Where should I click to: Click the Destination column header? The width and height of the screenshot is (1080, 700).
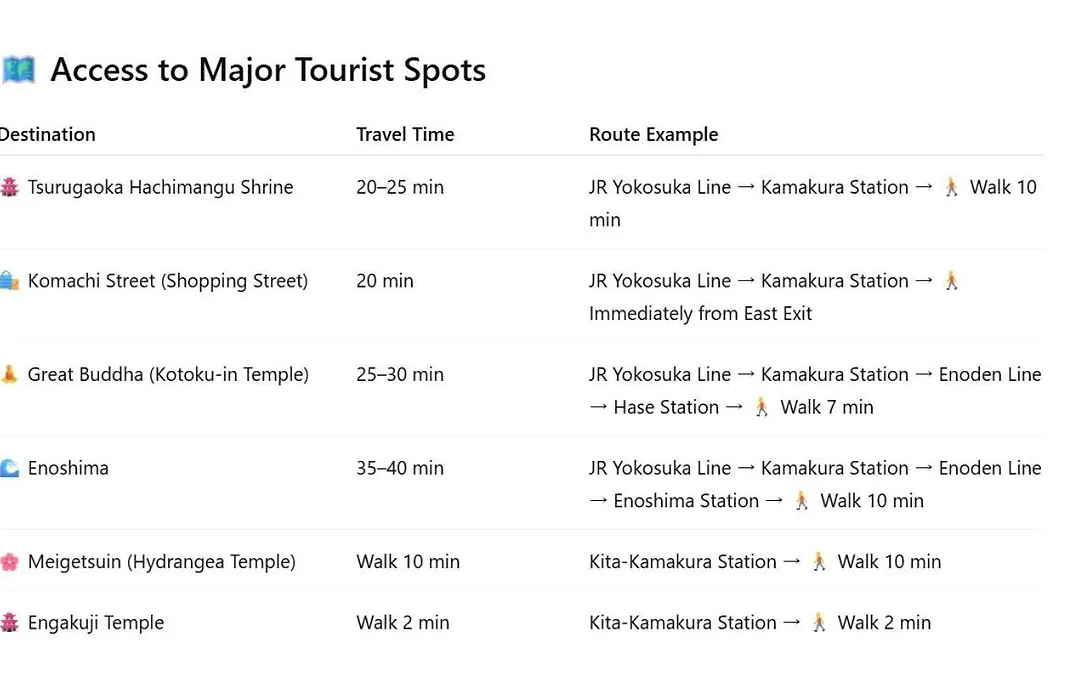[x=47, y=134]
